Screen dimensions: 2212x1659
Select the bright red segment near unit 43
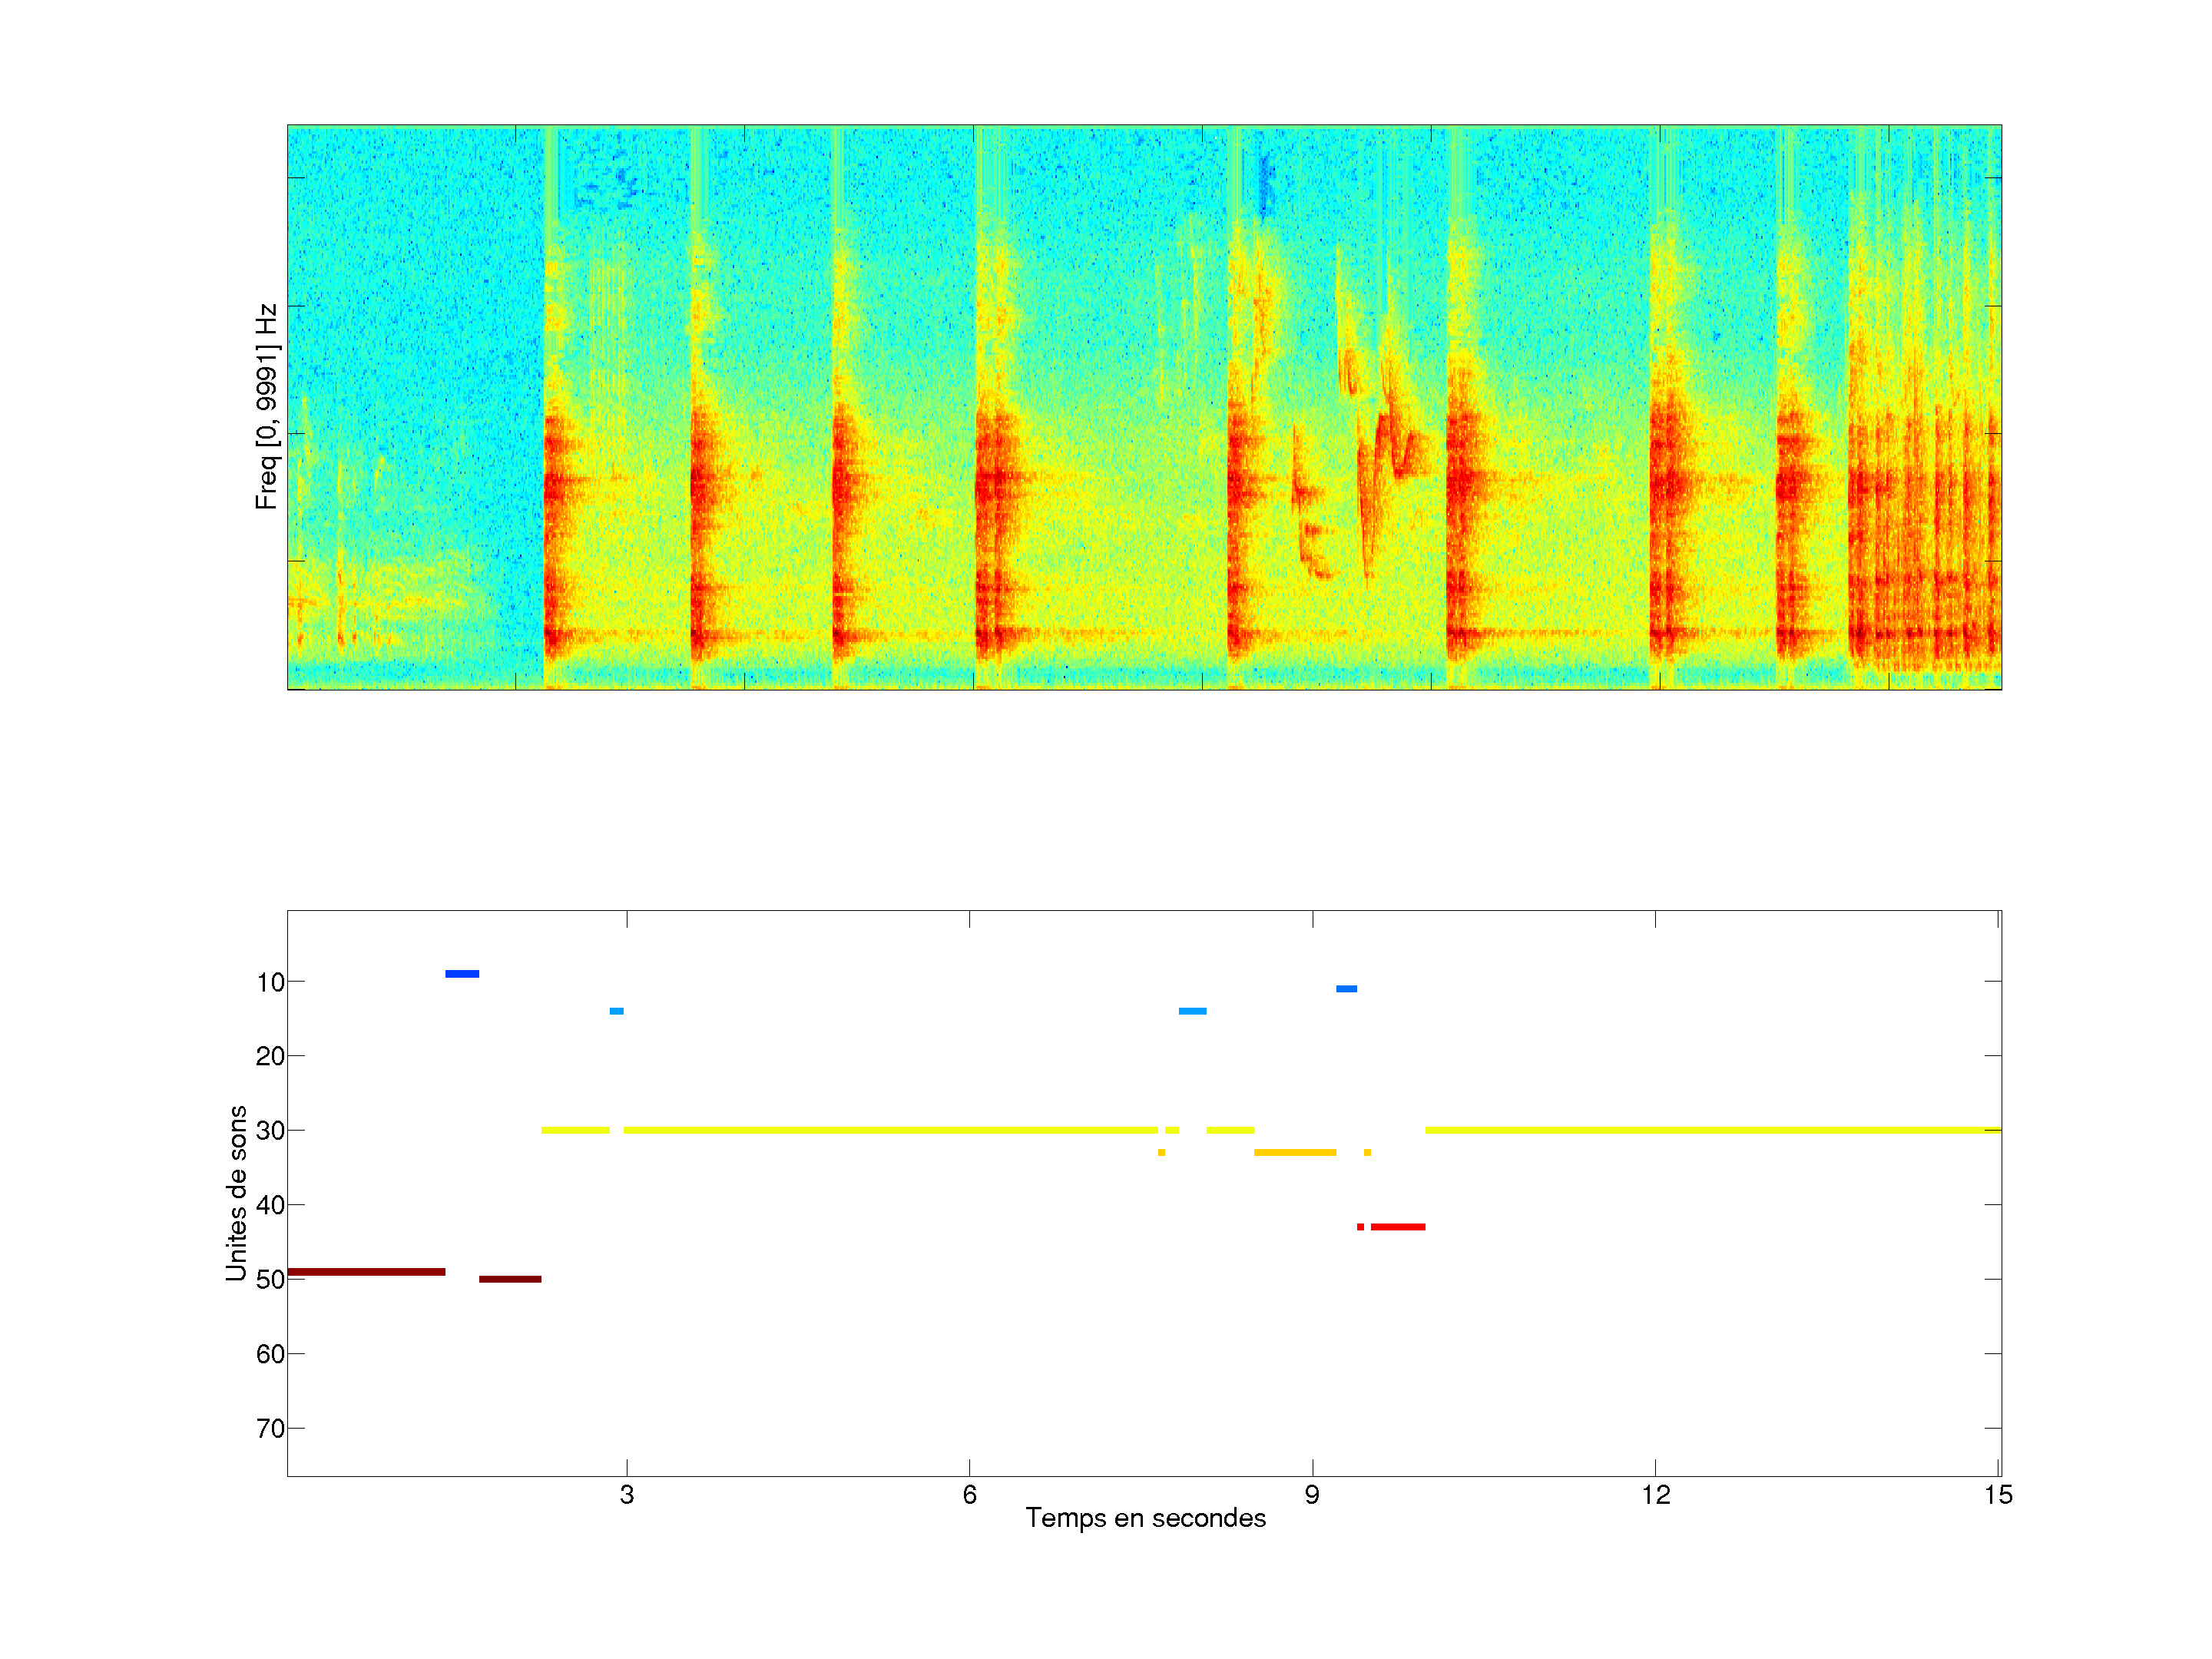click(x=1398, y=1227)
